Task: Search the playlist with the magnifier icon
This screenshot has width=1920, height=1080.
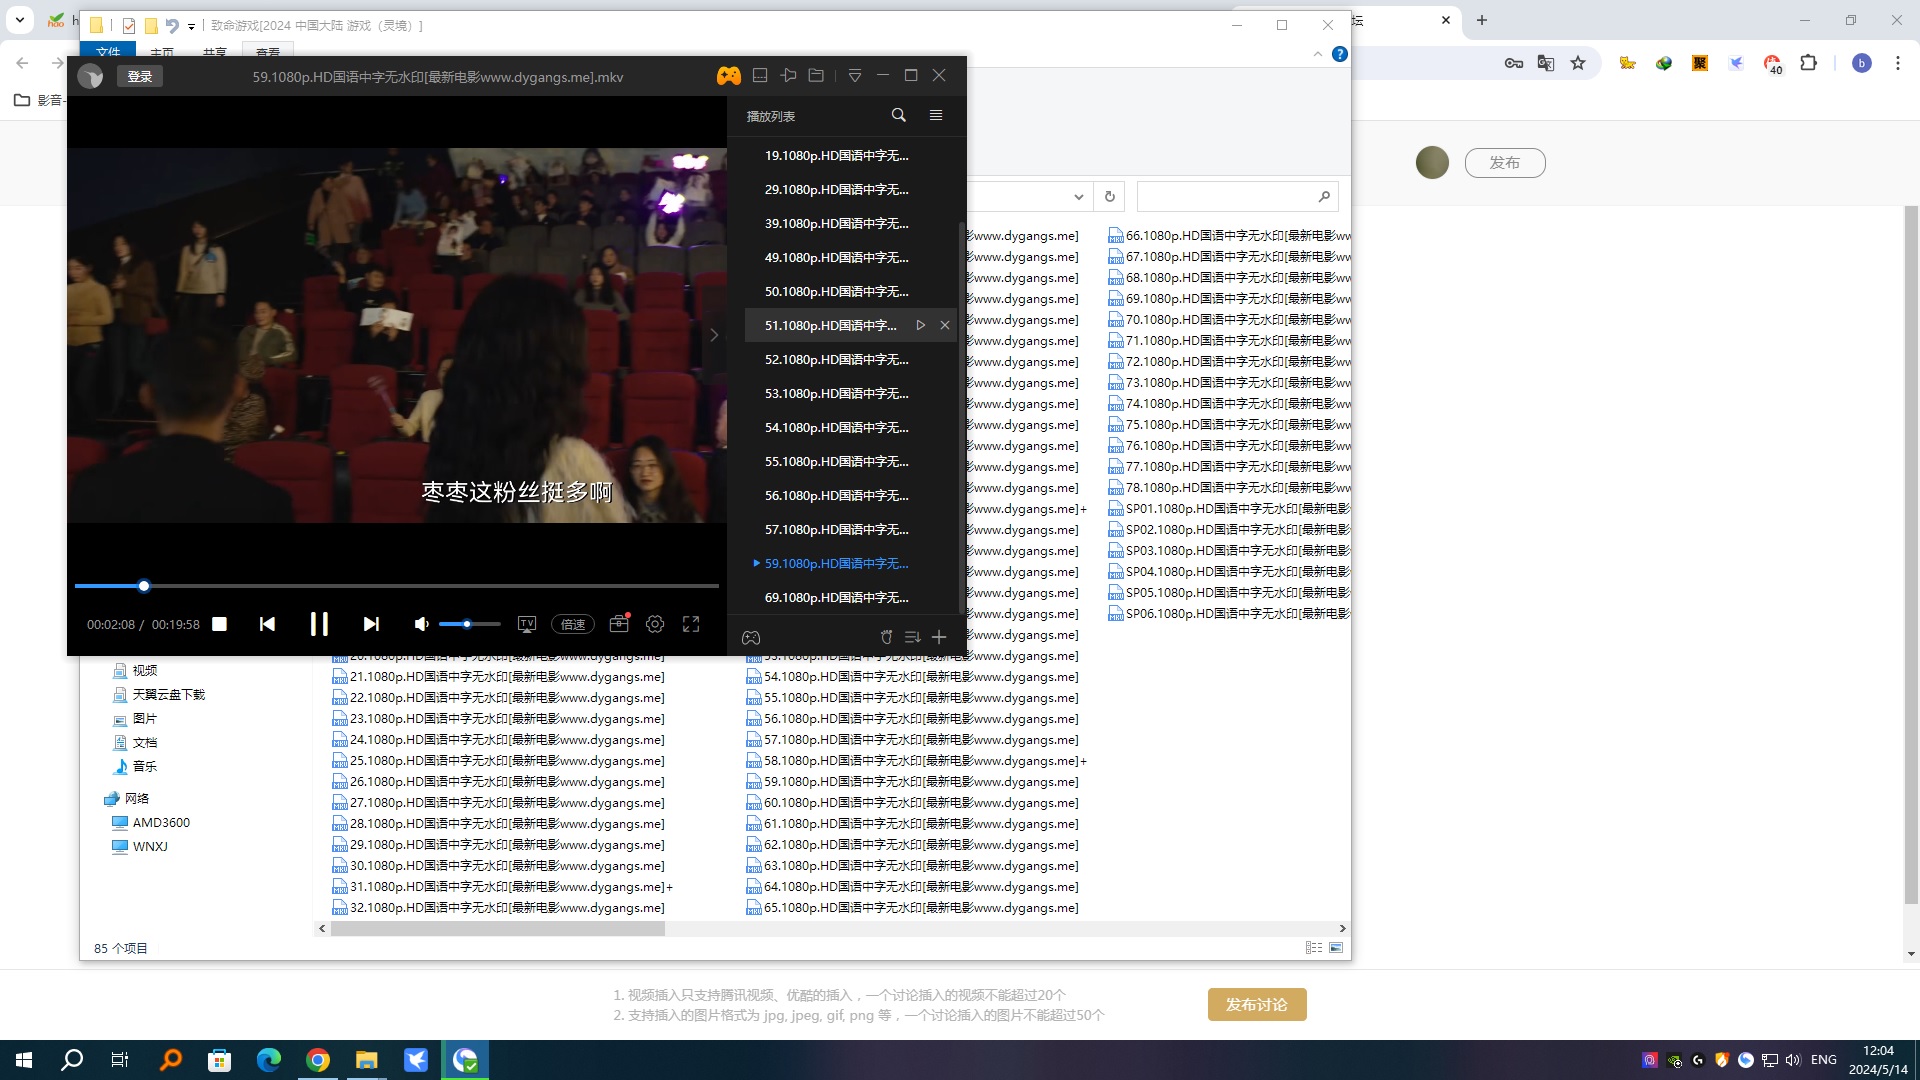Action: (898, 116)
